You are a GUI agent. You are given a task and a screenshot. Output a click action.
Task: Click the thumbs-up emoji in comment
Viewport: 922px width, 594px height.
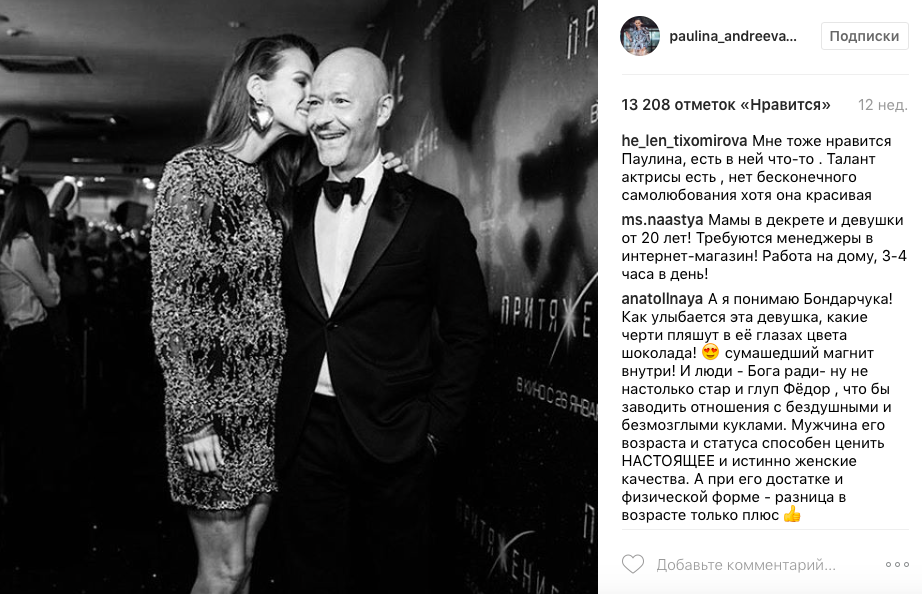pos(792,515)
